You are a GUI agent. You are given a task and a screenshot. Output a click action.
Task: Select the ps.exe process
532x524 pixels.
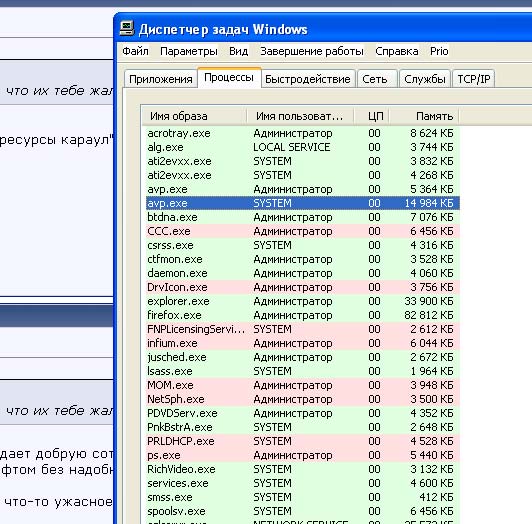click(303, 455)
